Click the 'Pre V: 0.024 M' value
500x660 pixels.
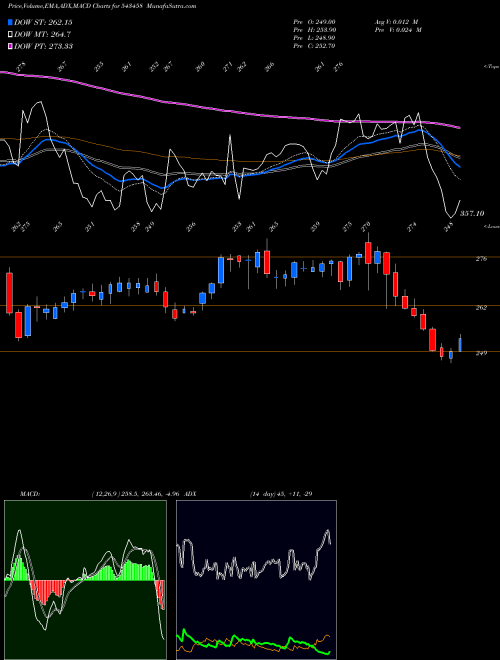pyautogui.click(x=398, y=30)
